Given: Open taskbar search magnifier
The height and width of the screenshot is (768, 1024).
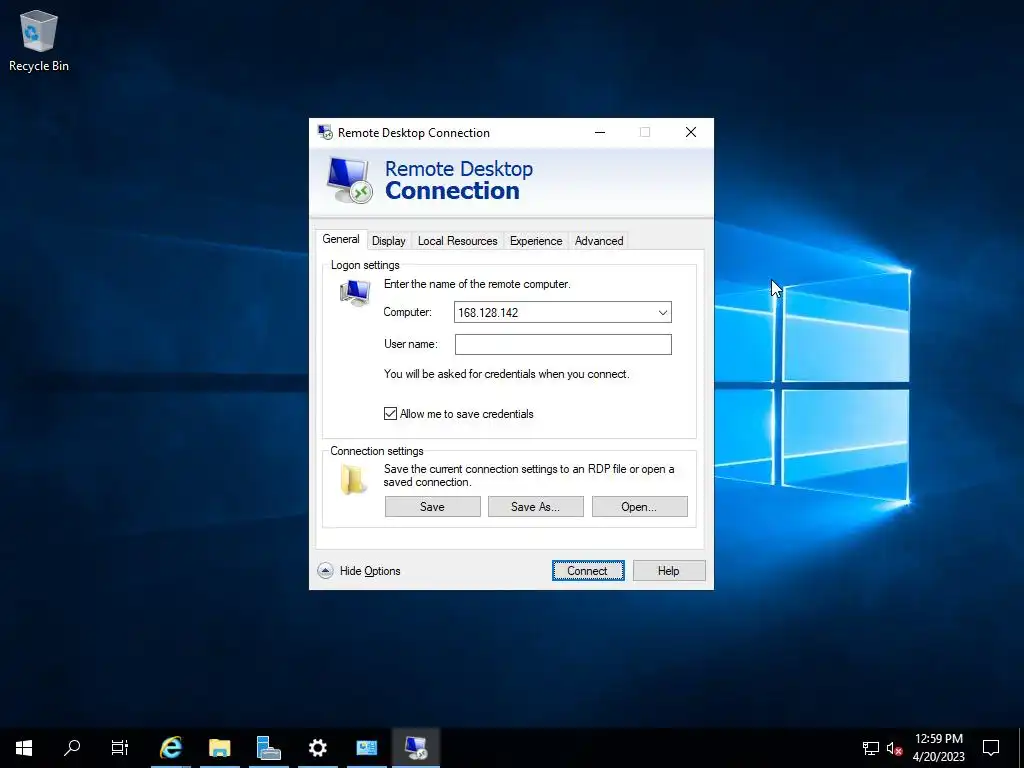Looking at the screenshot, I should click(72, 748).
